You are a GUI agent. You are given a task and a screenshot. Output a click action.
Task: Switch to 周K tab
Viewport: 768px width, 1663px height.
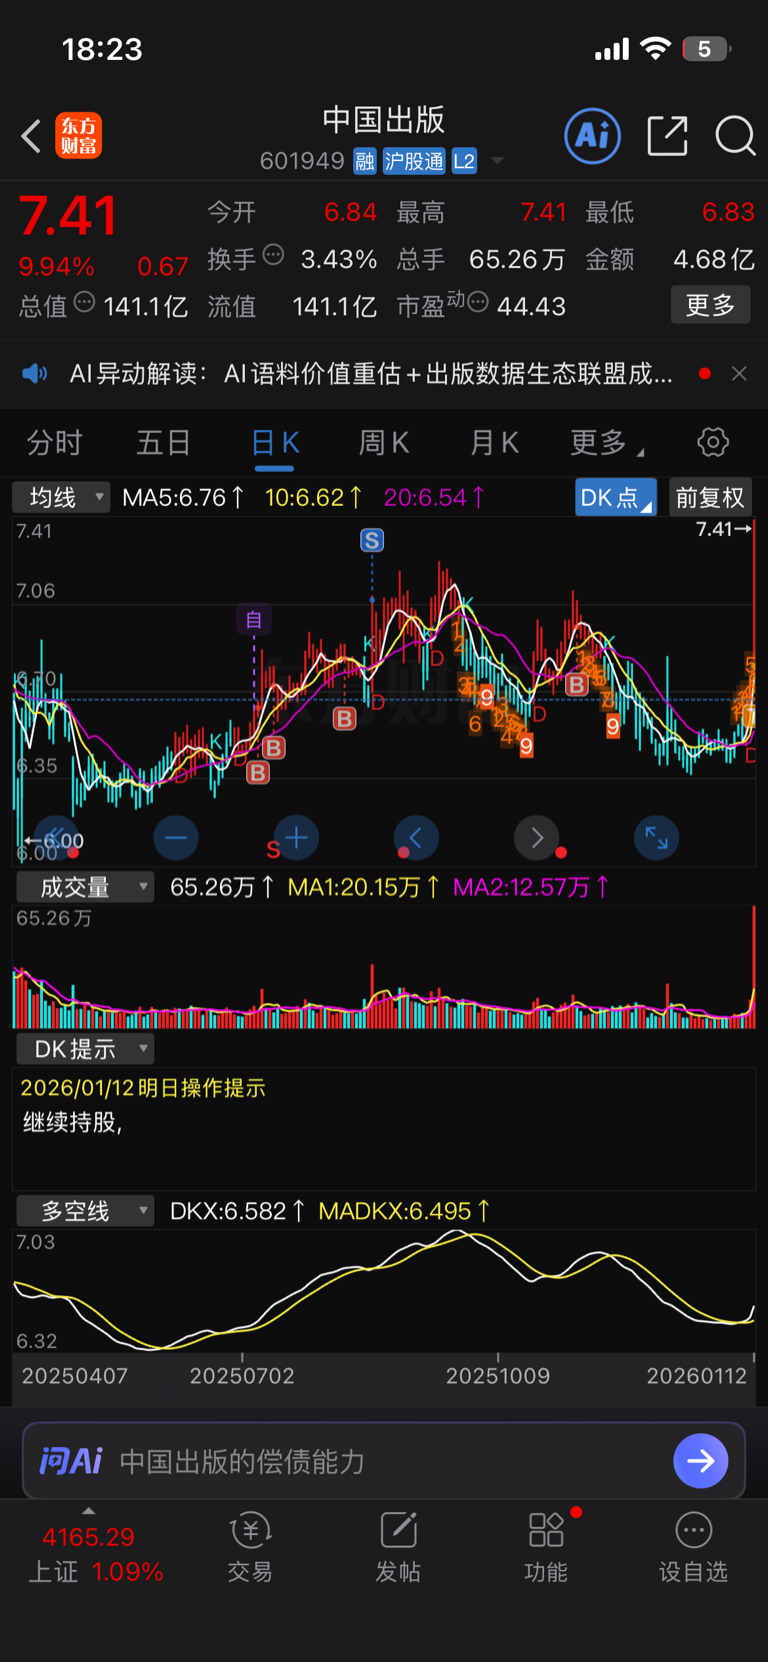pyautogui.click(x=384, y=443)
